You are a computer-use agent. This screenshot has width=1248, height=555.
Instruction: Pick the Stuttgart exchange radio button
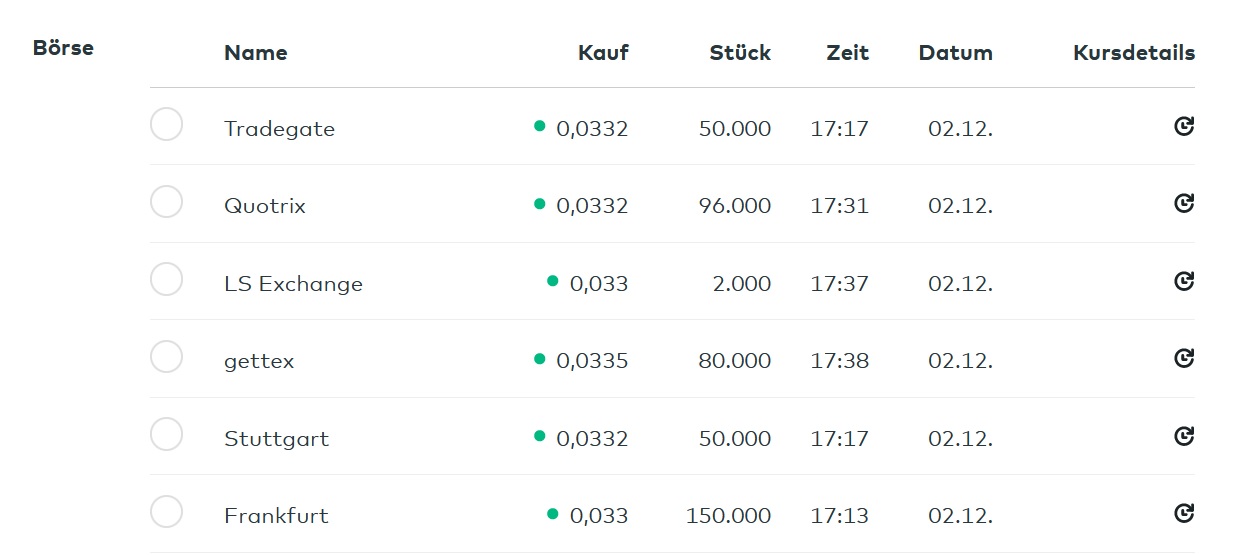(166, 434)
